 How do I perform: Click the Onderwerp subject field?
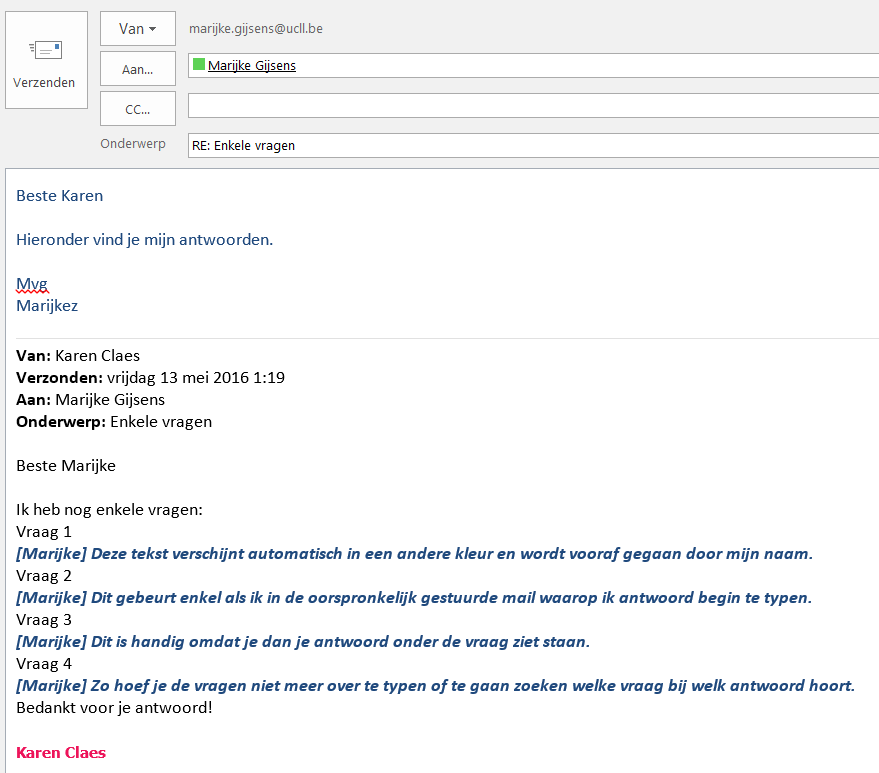click(x=530, y=145)
